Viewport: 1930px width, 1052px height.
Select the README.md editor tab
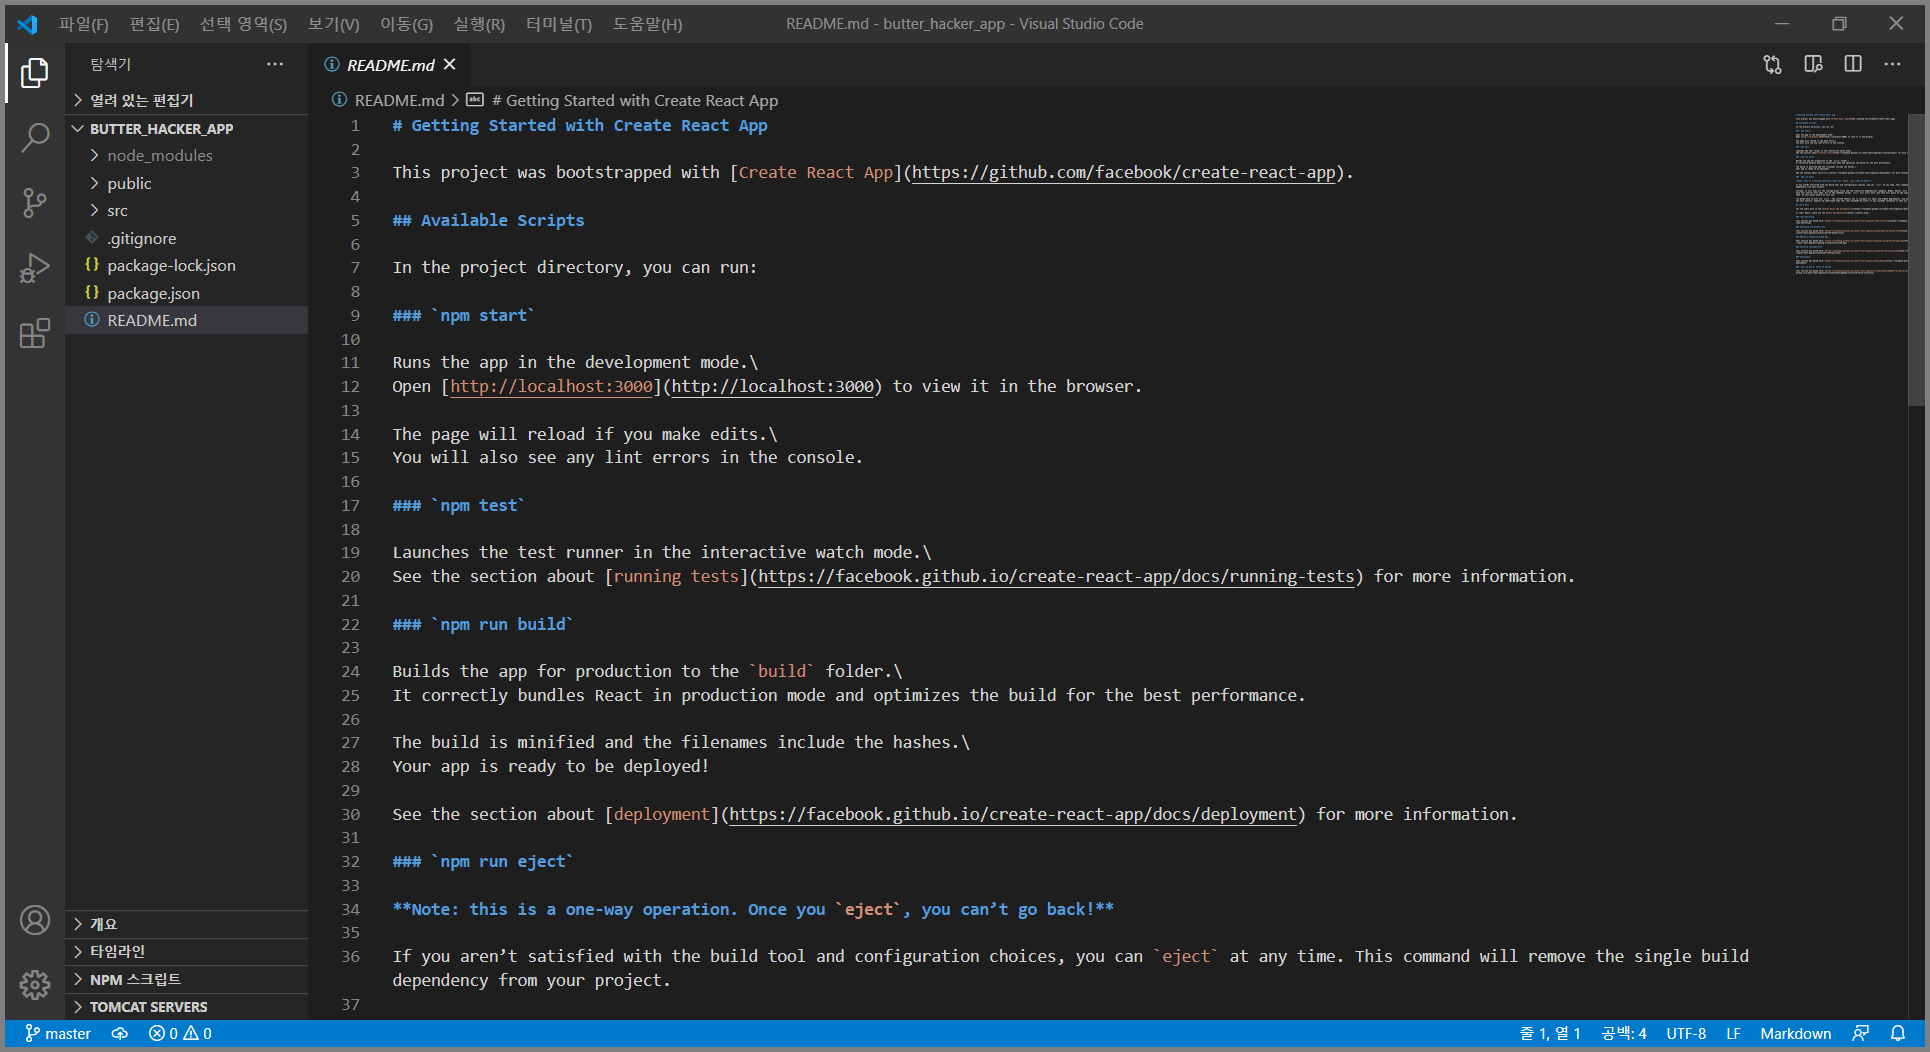(x=390, y=65)
